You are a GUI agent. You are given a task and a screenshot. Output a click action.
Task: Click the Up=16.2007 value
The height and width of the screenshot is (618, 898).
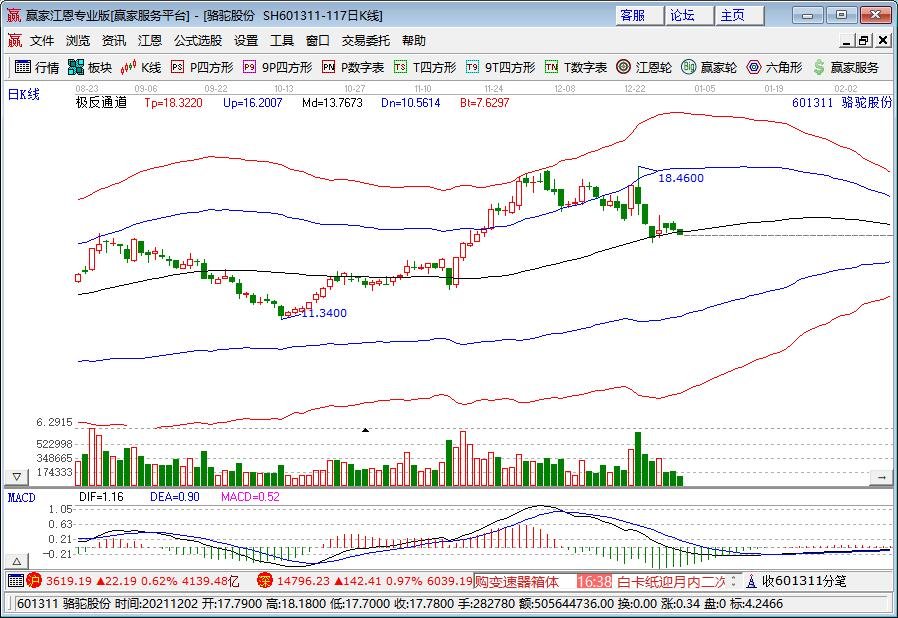point(253,103)
